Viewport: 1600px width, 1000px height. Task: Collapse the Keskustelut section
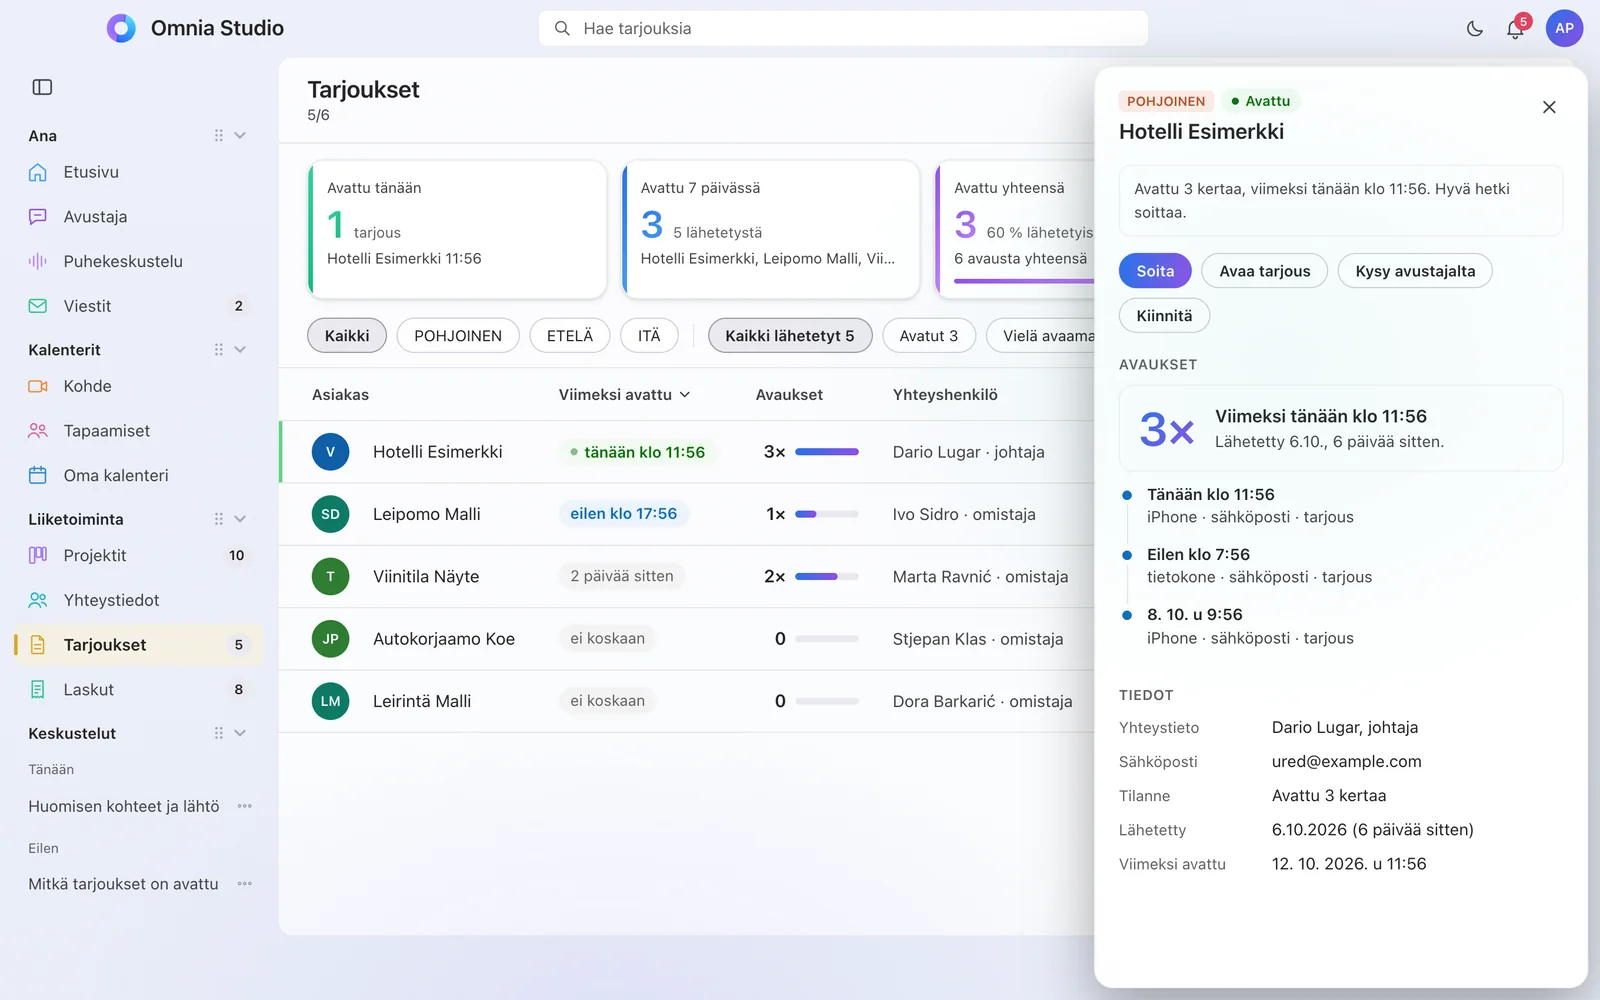pyautogui.click(x=240, y=733)
